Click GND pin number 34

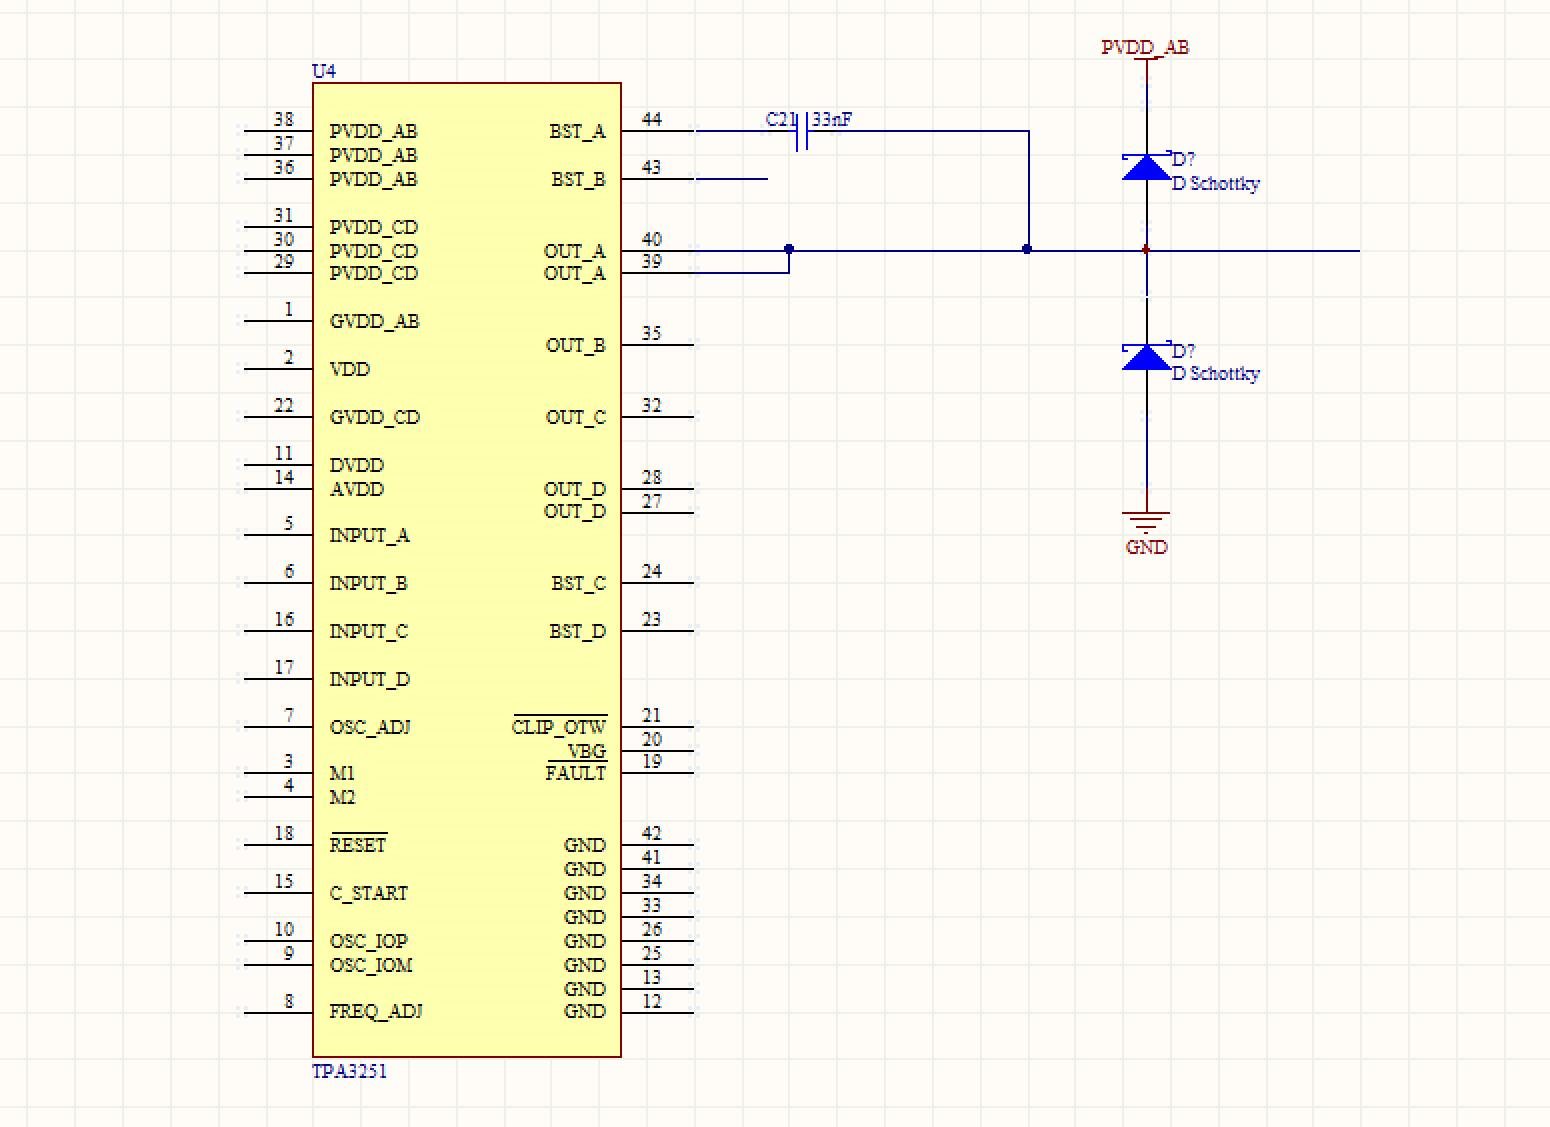[651, 881]
